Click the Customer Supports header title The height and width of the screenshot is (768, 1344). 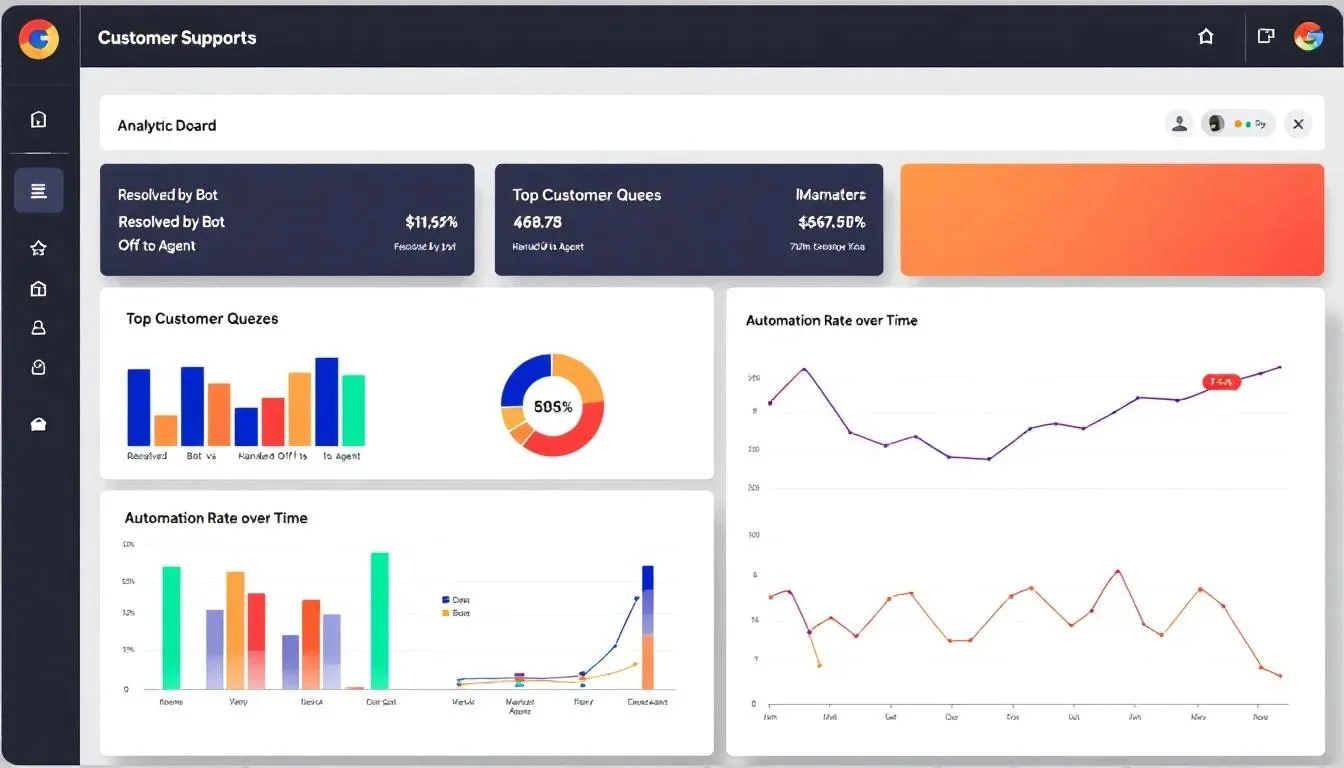click(x=177, y=38)
